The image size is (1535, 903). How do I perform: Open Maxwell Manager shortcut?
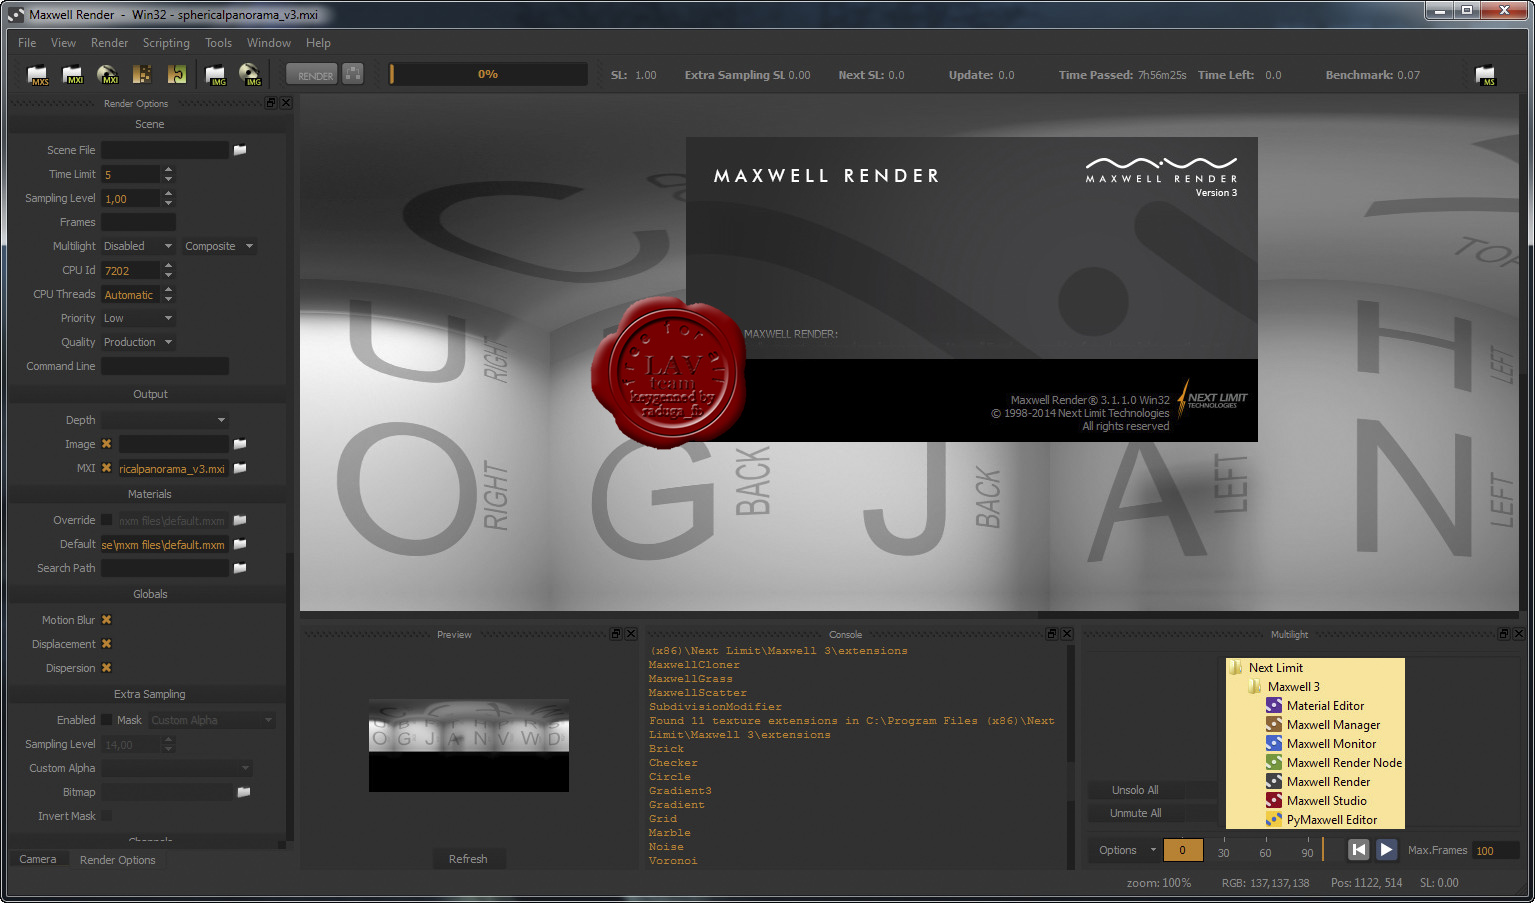(1323, 725)
